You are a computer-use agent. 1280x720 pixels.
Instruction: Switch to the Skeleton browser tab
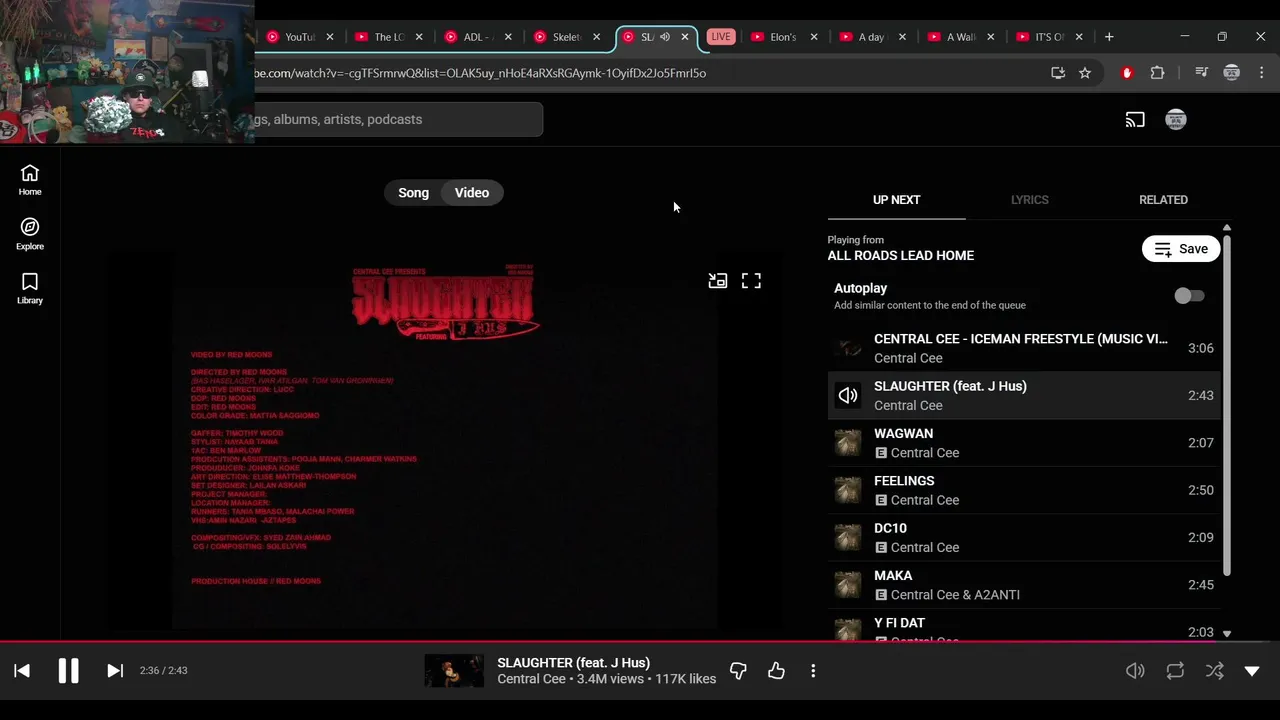click(x=567, y=37)
